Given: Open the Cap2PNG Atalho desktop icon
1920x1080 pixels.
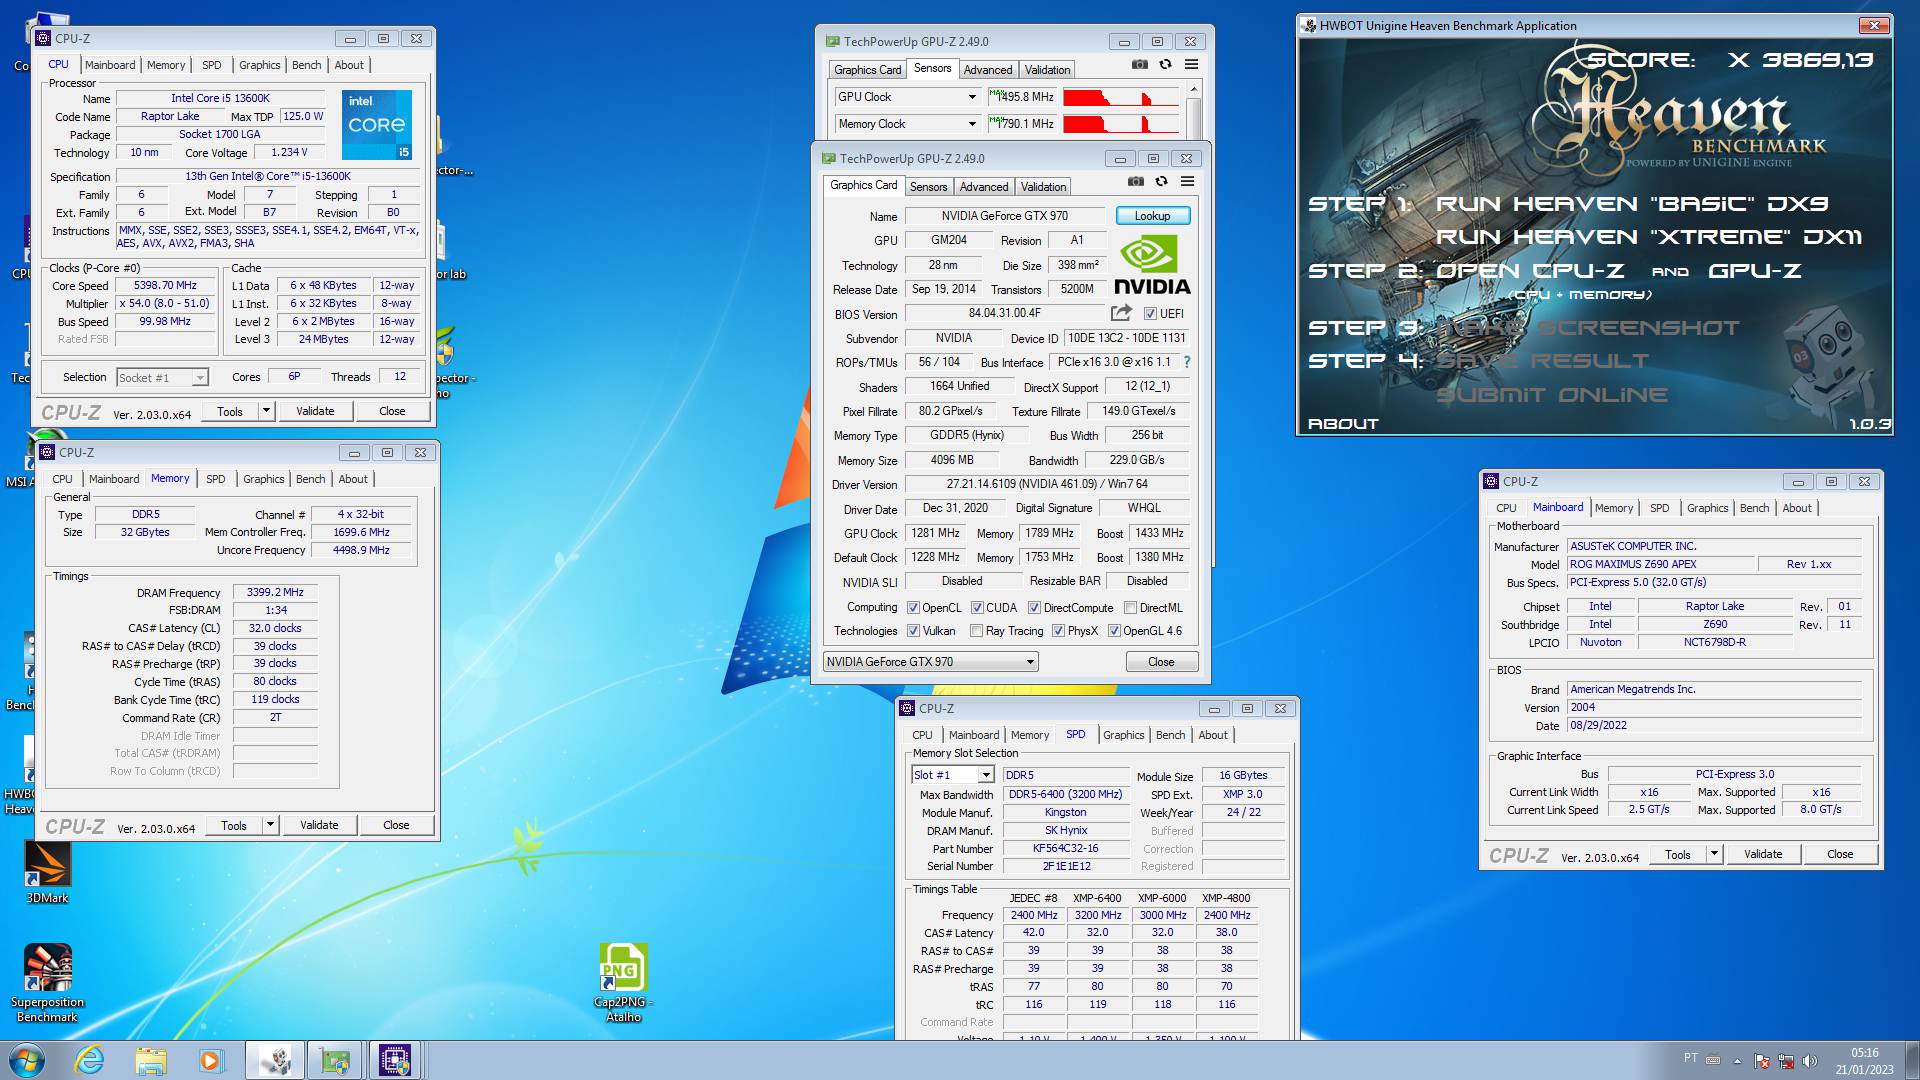Looking at the screenshot, I should [623, 982].
